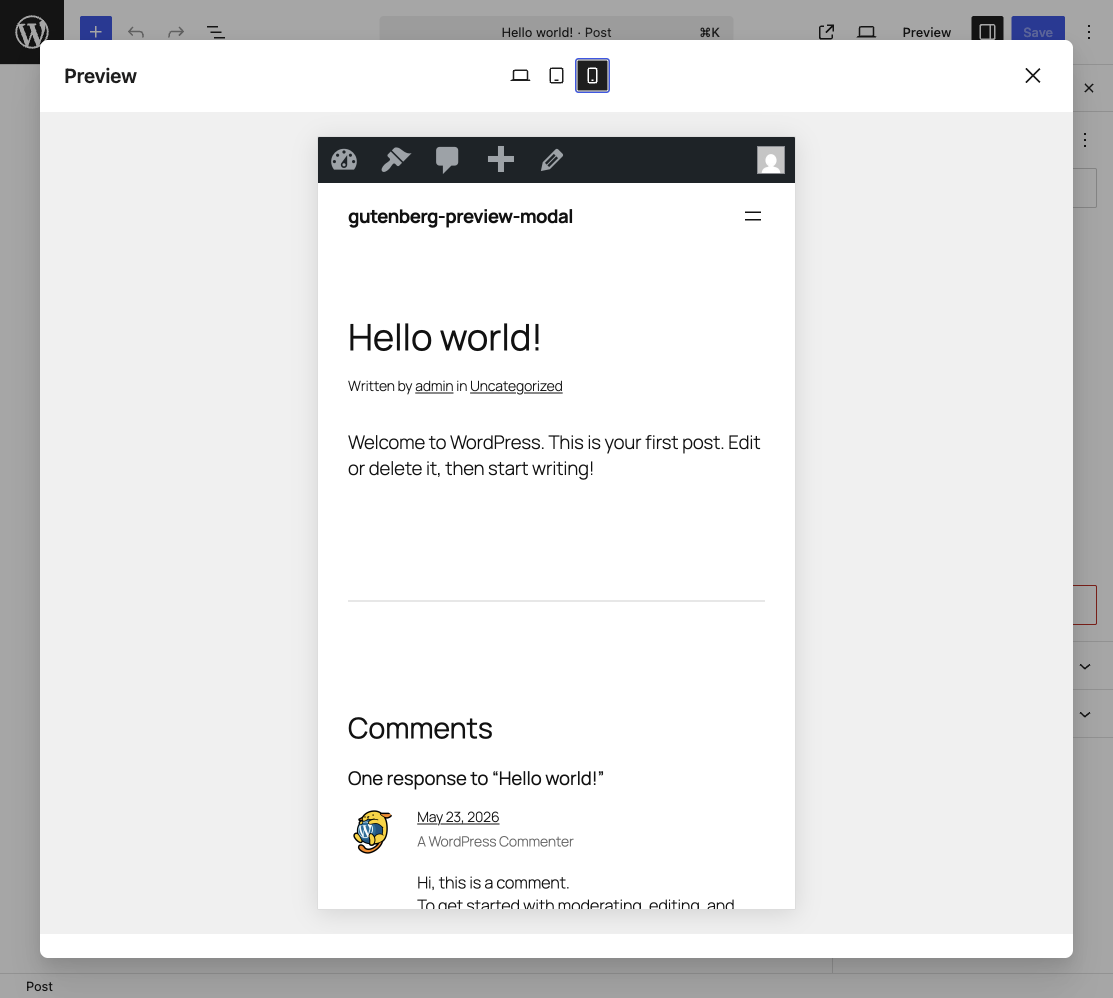The height and width of the screenshot is (998, 1113).
Task: Open the admin author link
Action: tap(434, 386)
